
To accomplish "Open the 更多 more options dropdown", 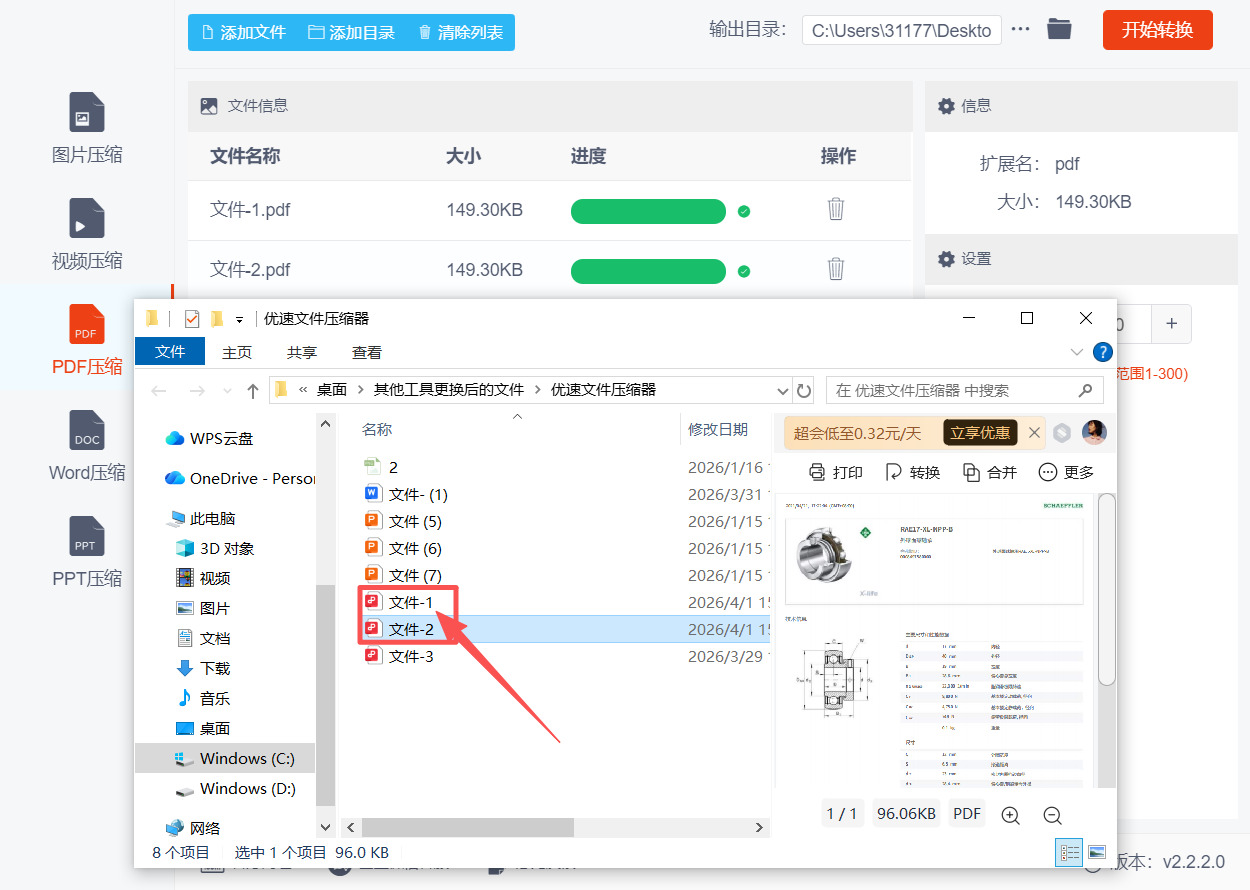I will [1066, 472].
